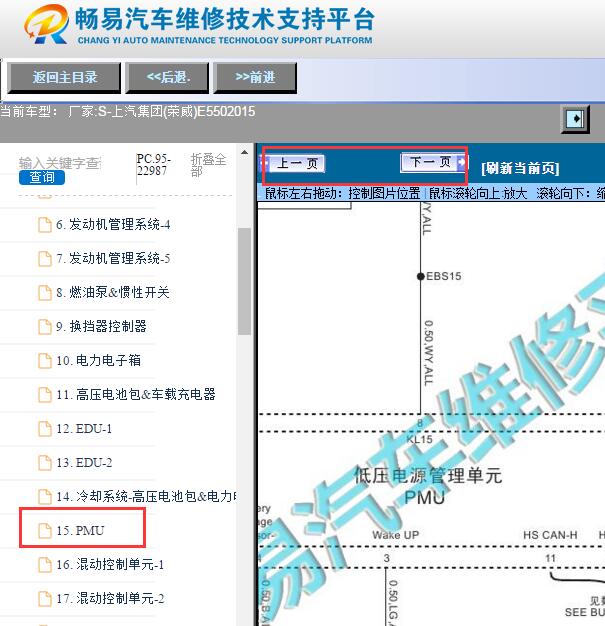Open 16. 混动控制单元-1 item
The image size is (605, 626).
click(110, 565)
